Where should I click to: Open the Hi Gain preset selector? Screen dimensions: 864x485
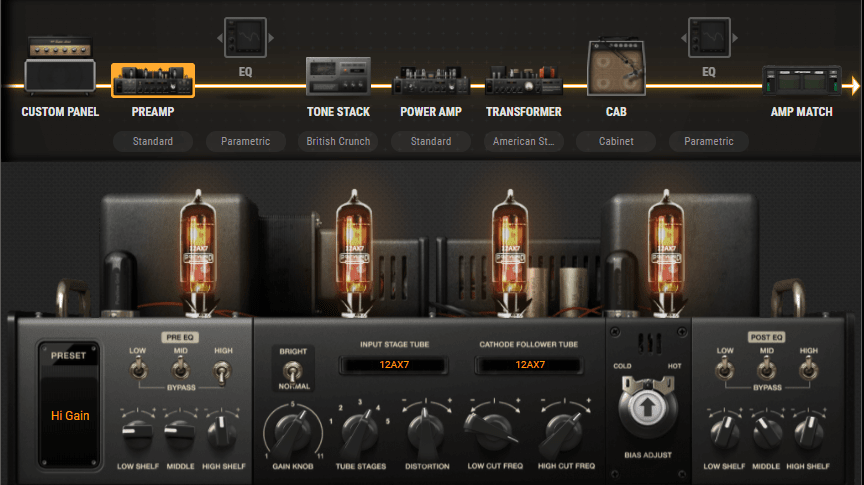tap(69, 416)
